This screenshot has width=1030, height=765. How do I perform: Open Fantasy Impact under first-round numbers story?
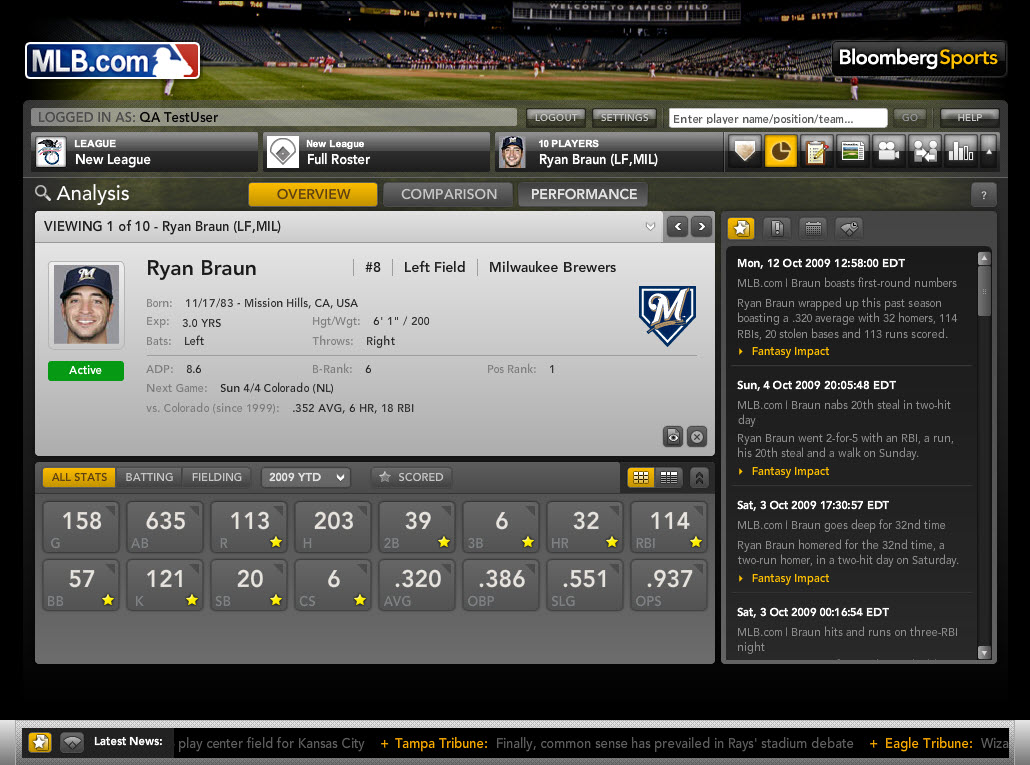790,351
